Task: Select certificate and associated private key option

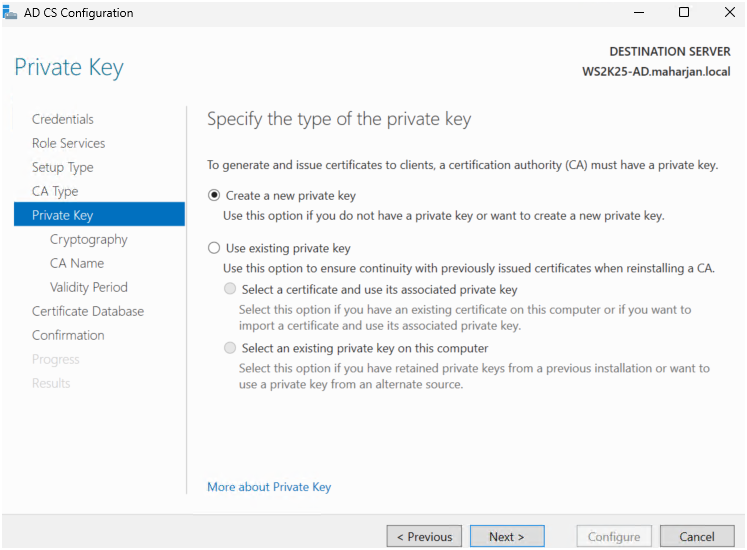Action: click(231, 290)
